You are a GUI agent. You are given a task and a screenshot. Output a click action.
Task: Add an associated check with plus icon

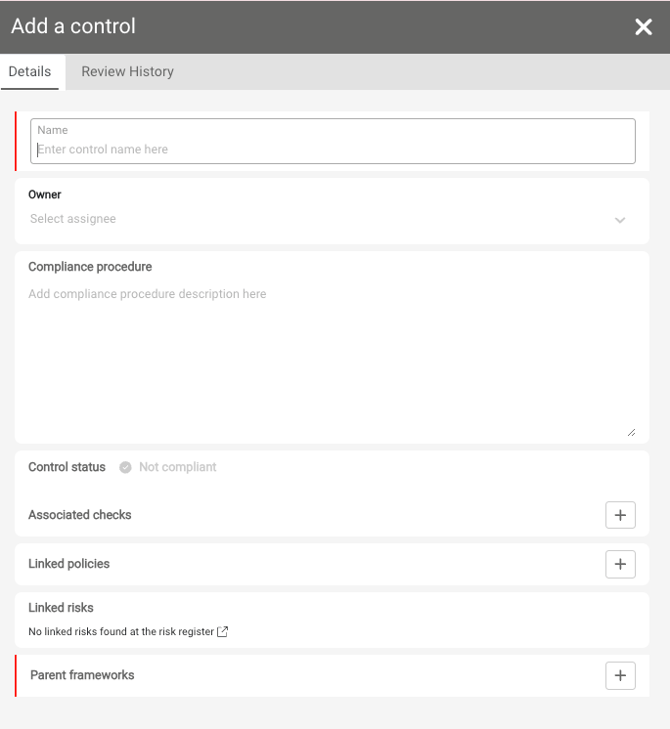pos(620,515)
